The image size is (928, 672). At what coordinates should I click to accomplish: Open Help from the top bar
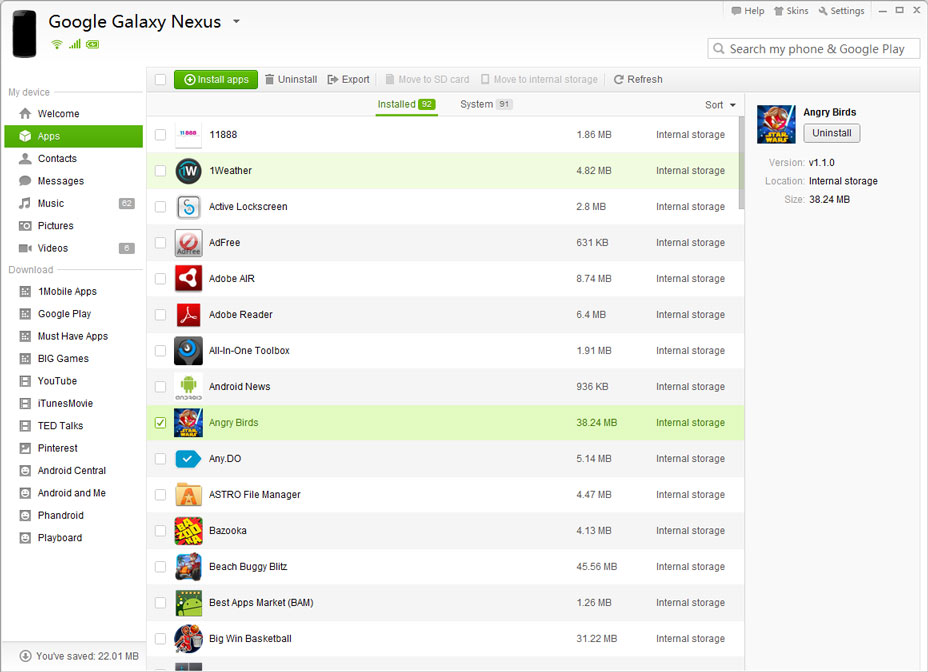[x=747, y=11]
